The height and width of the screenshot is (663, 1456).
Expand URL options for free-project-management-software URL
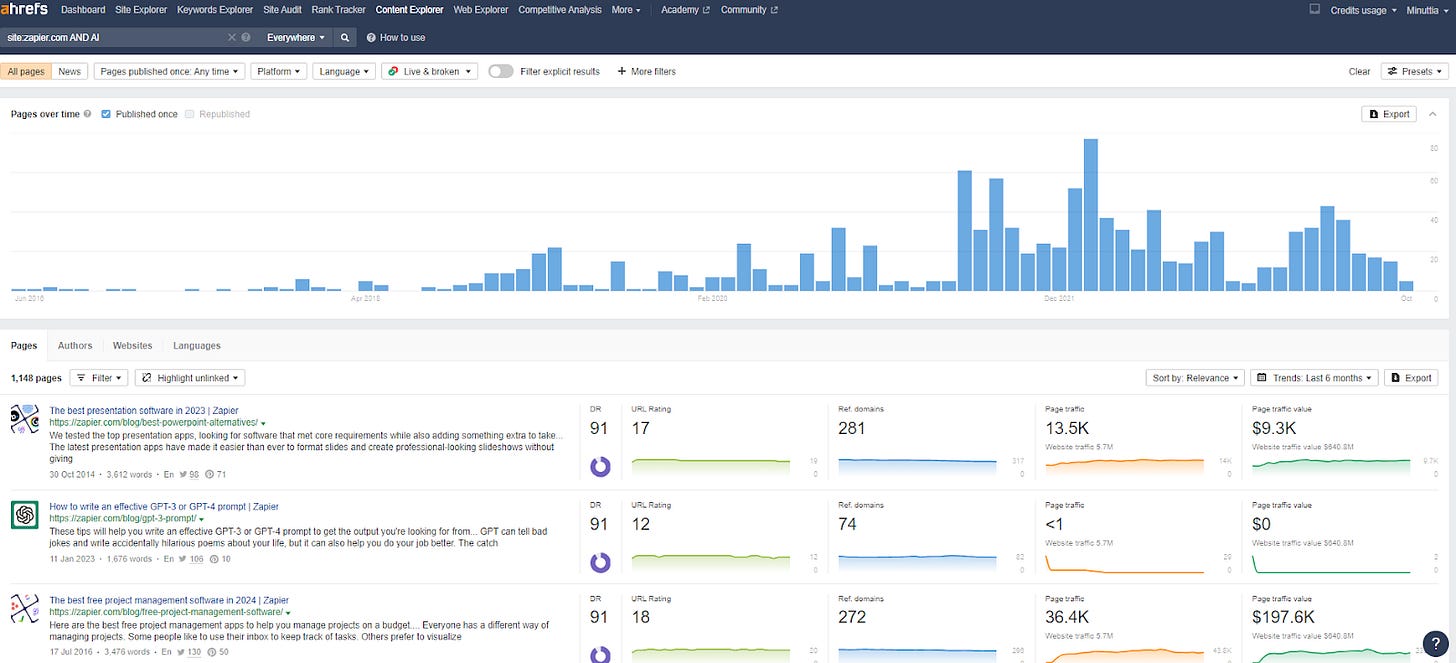(x=288, y=612)
